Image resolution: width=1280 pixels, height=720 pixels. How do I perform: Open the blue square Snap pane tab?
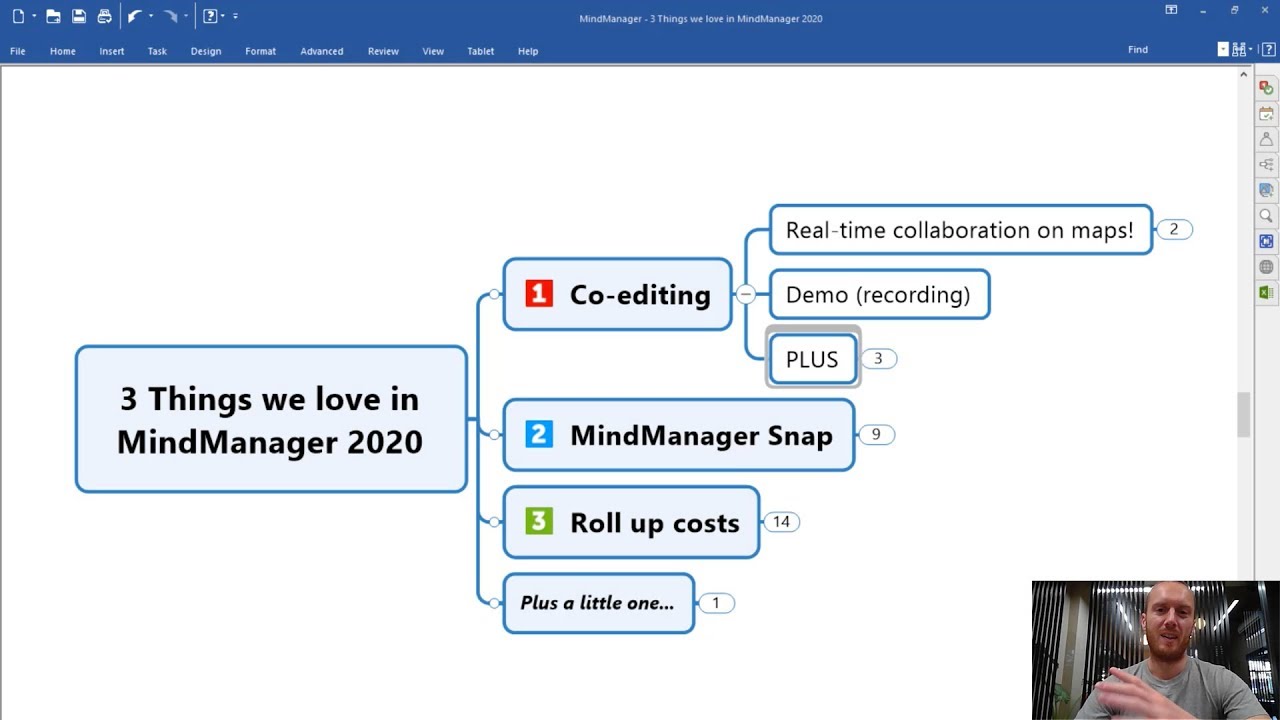(1266, 241)
